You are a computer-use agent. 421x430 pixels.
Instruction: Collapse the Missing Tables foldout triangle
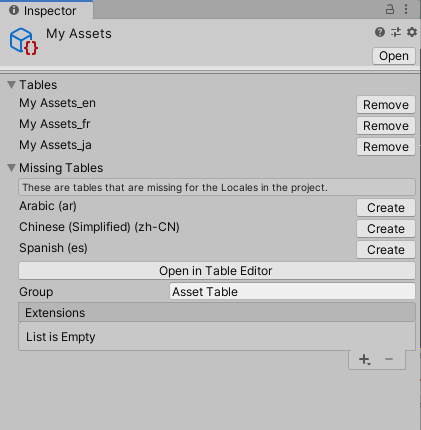[11, 168]
